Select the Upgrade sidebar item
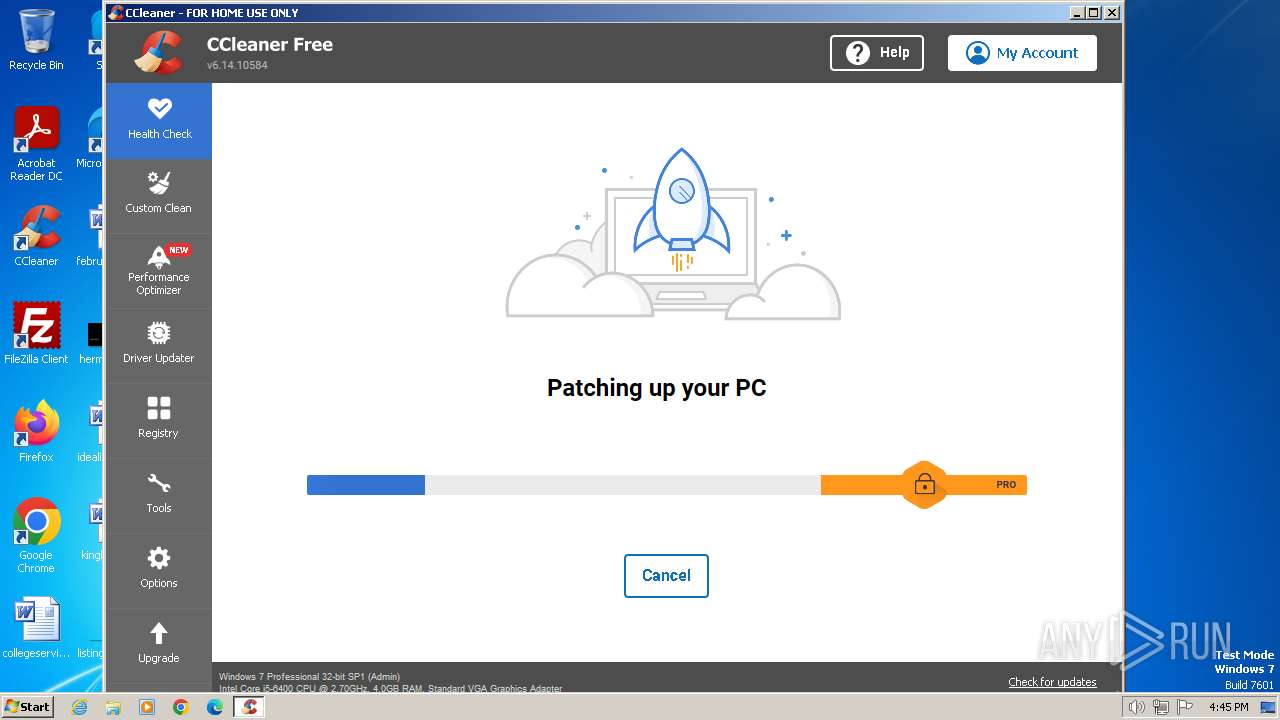 (159, 645)
